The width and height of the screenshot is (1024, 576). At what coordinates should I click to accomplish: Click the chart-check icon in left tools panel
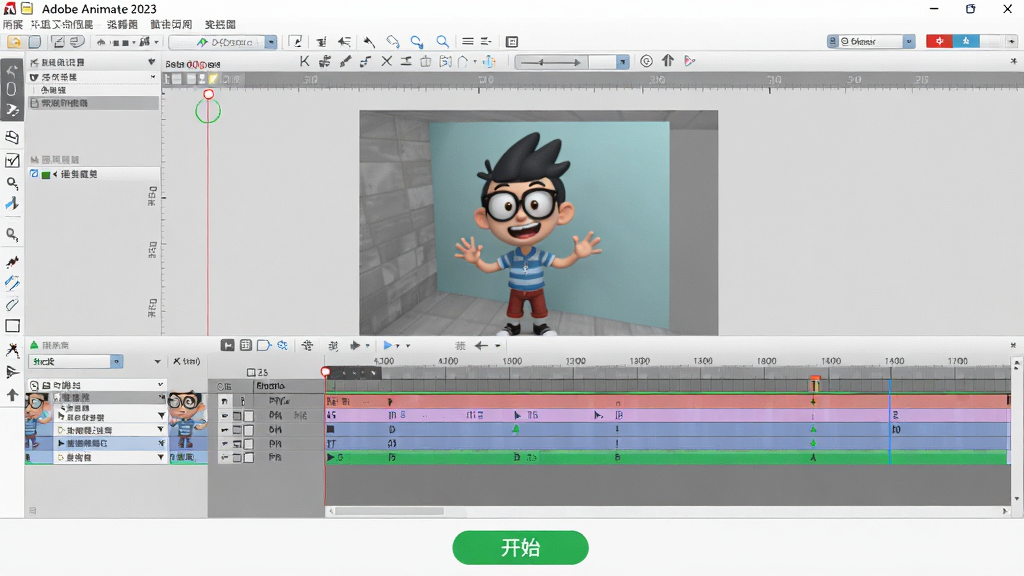coord(12,161)
